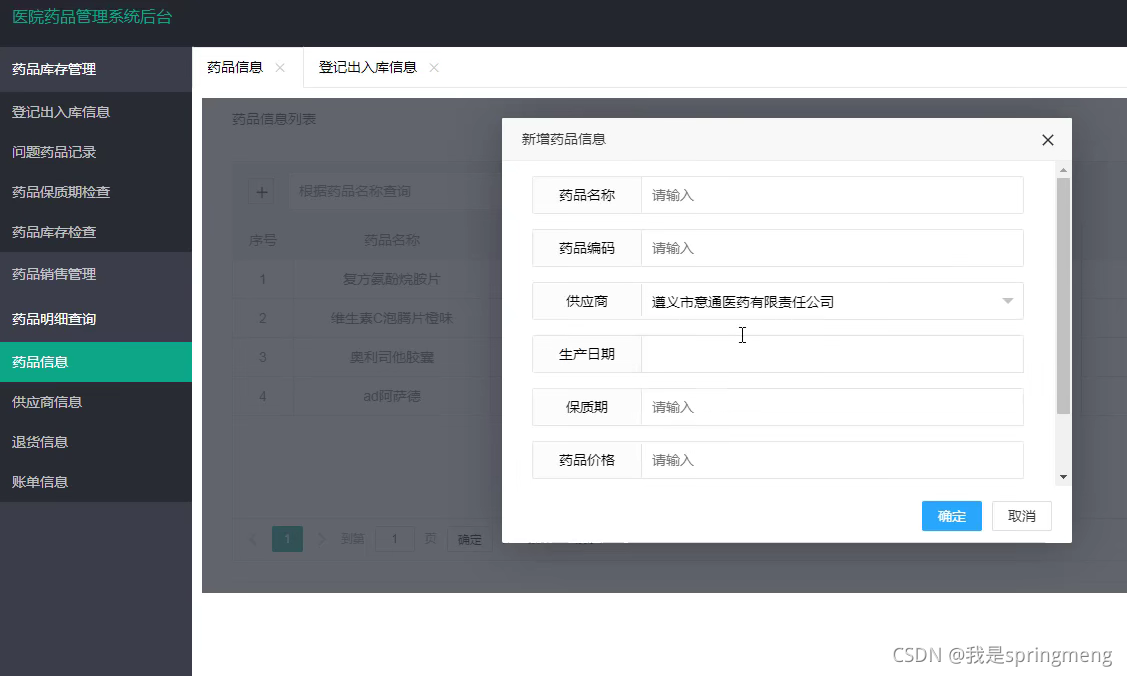Go to next page arrow in pagination
Screen dimensions: 1127x676
coord(321,539)
